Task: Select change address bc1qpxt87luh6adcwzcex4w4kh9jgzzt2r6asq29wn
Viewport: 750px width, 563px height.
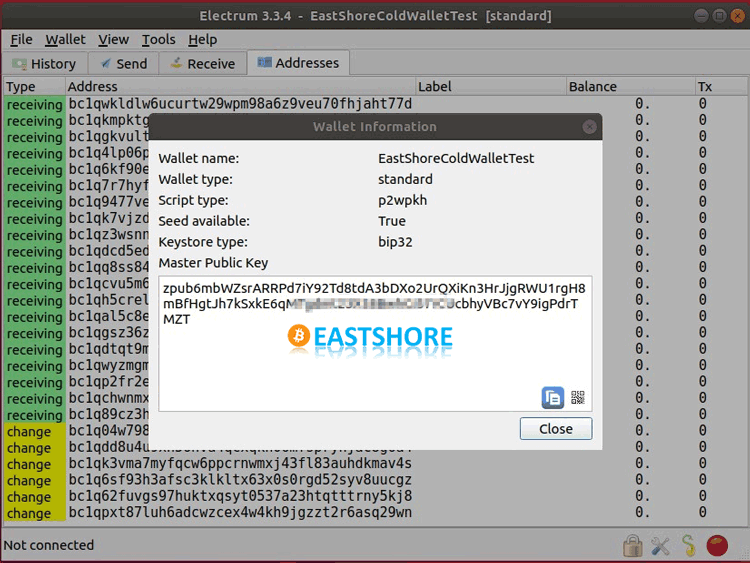Action: pyautogui.click(x=240, y=513)
